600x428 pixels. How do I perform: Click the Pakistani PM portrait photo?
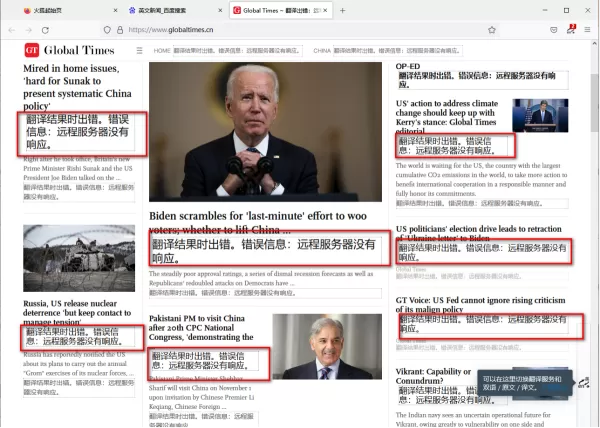(x=327, y=347)
